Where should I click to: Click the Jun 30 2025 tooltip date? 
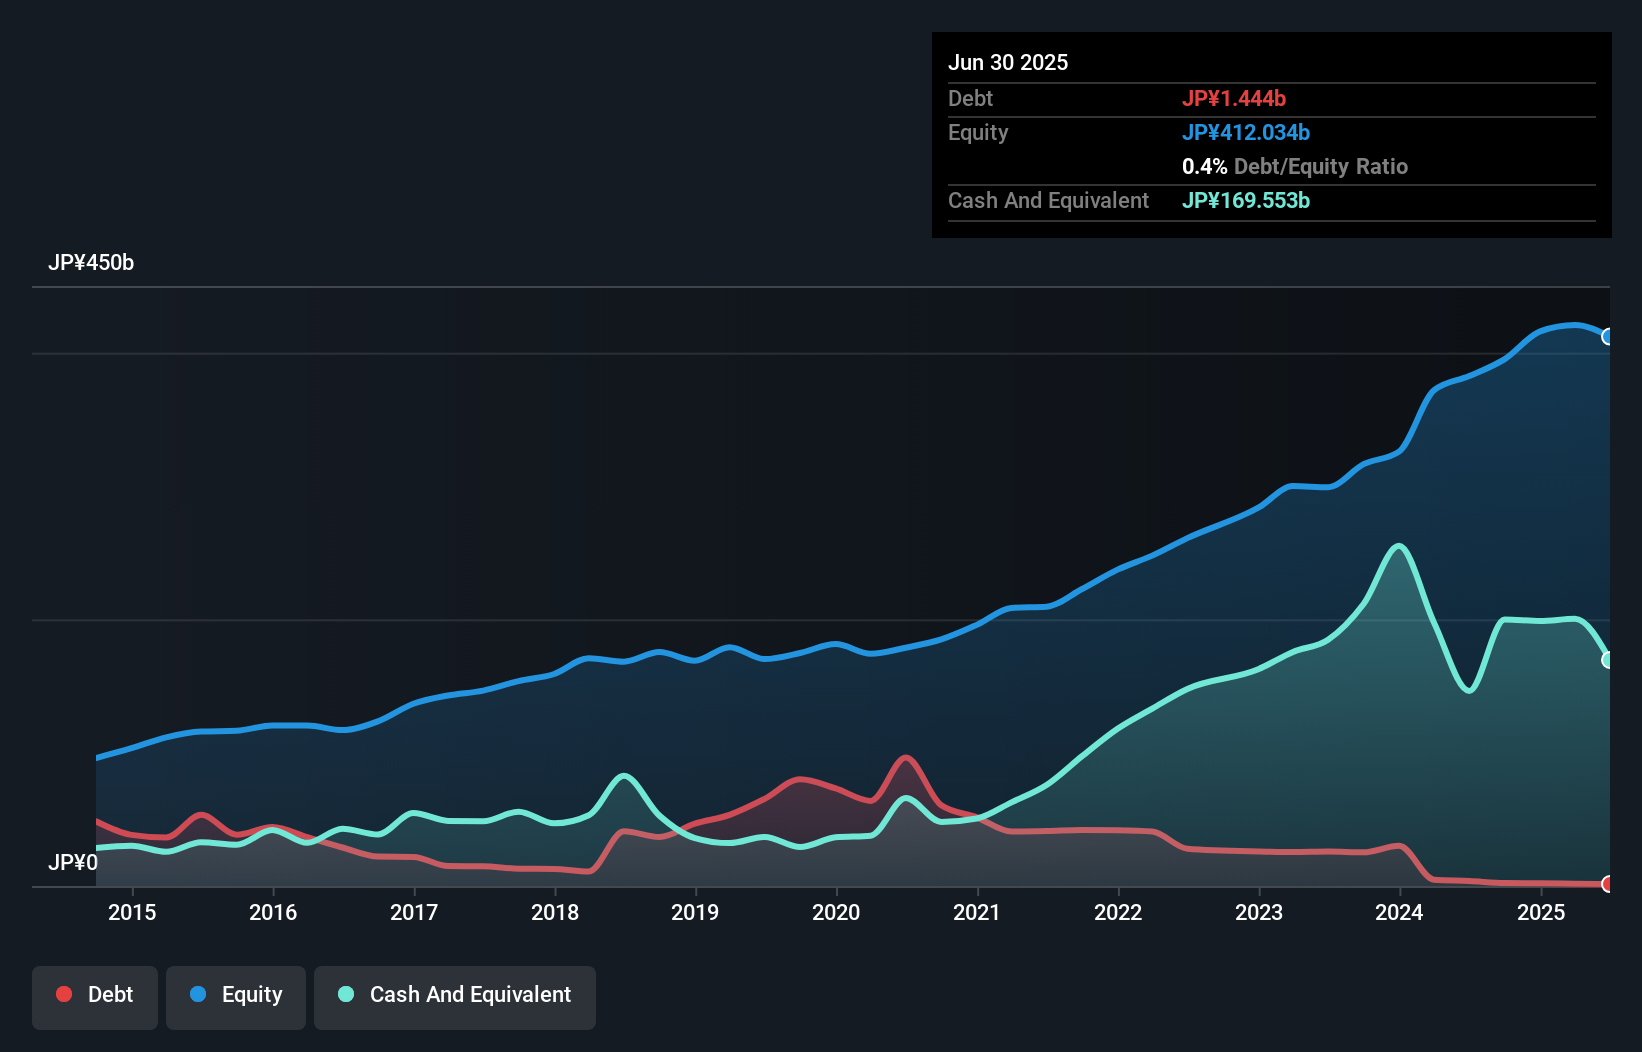point(1008,63)
